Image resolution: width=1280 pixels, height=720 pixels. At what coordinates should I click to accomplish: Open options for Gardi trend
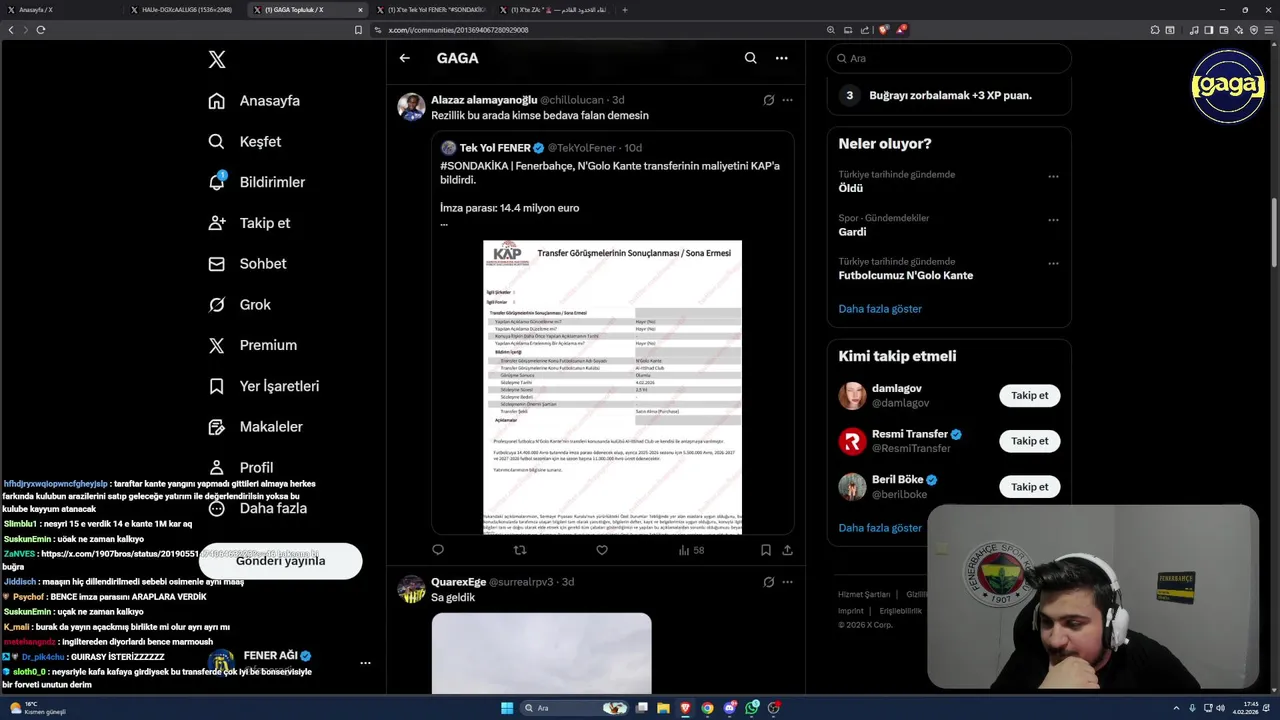pyautogui.click(x=1053, y=220)
